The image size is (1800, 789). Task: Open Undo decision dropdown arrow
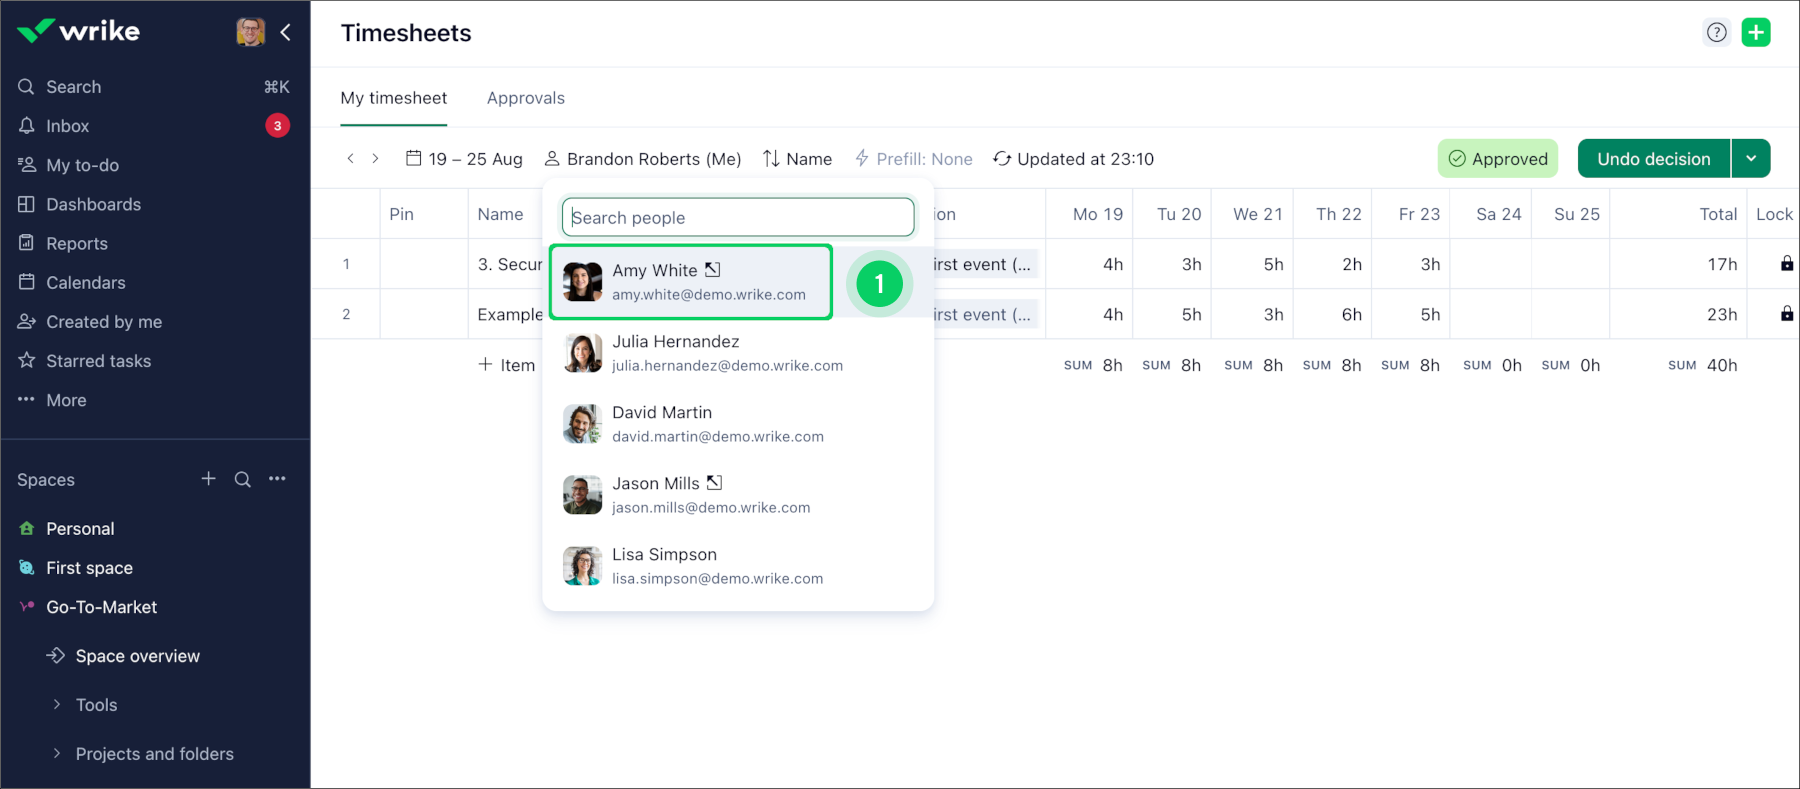tap(1751, 159)
